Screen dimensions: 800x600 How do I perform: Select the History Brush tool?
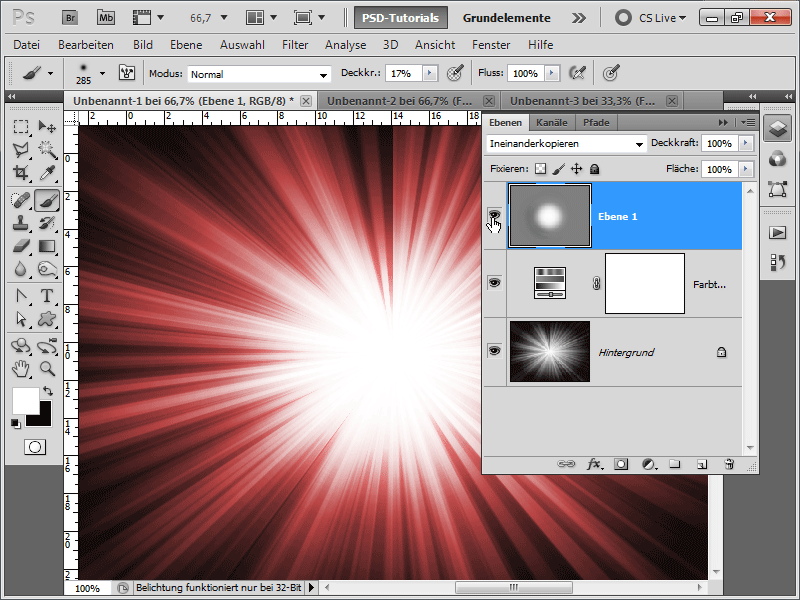[x=47, y=223]
